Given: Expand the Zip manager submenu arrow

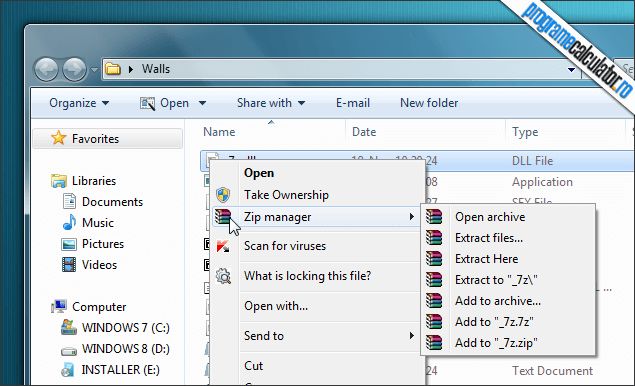Looking at the screenshot, I should click(411, 217).
